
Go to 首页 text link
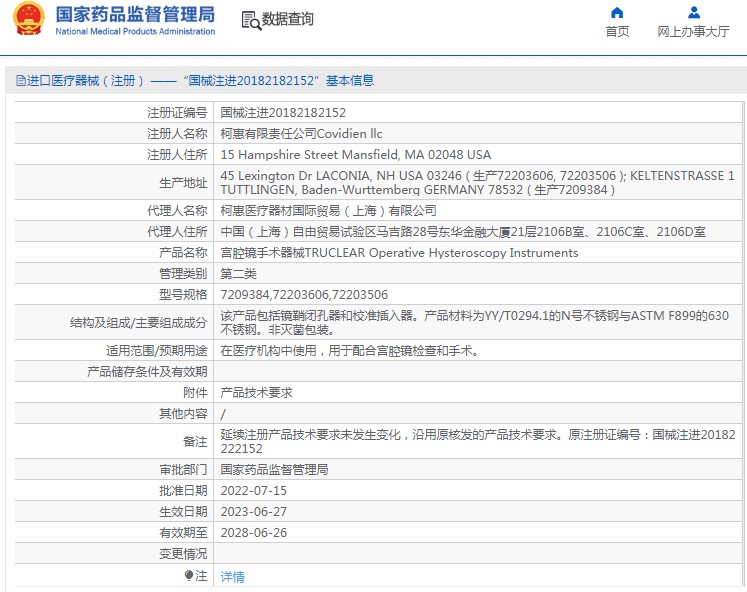[x=617, y=31]
